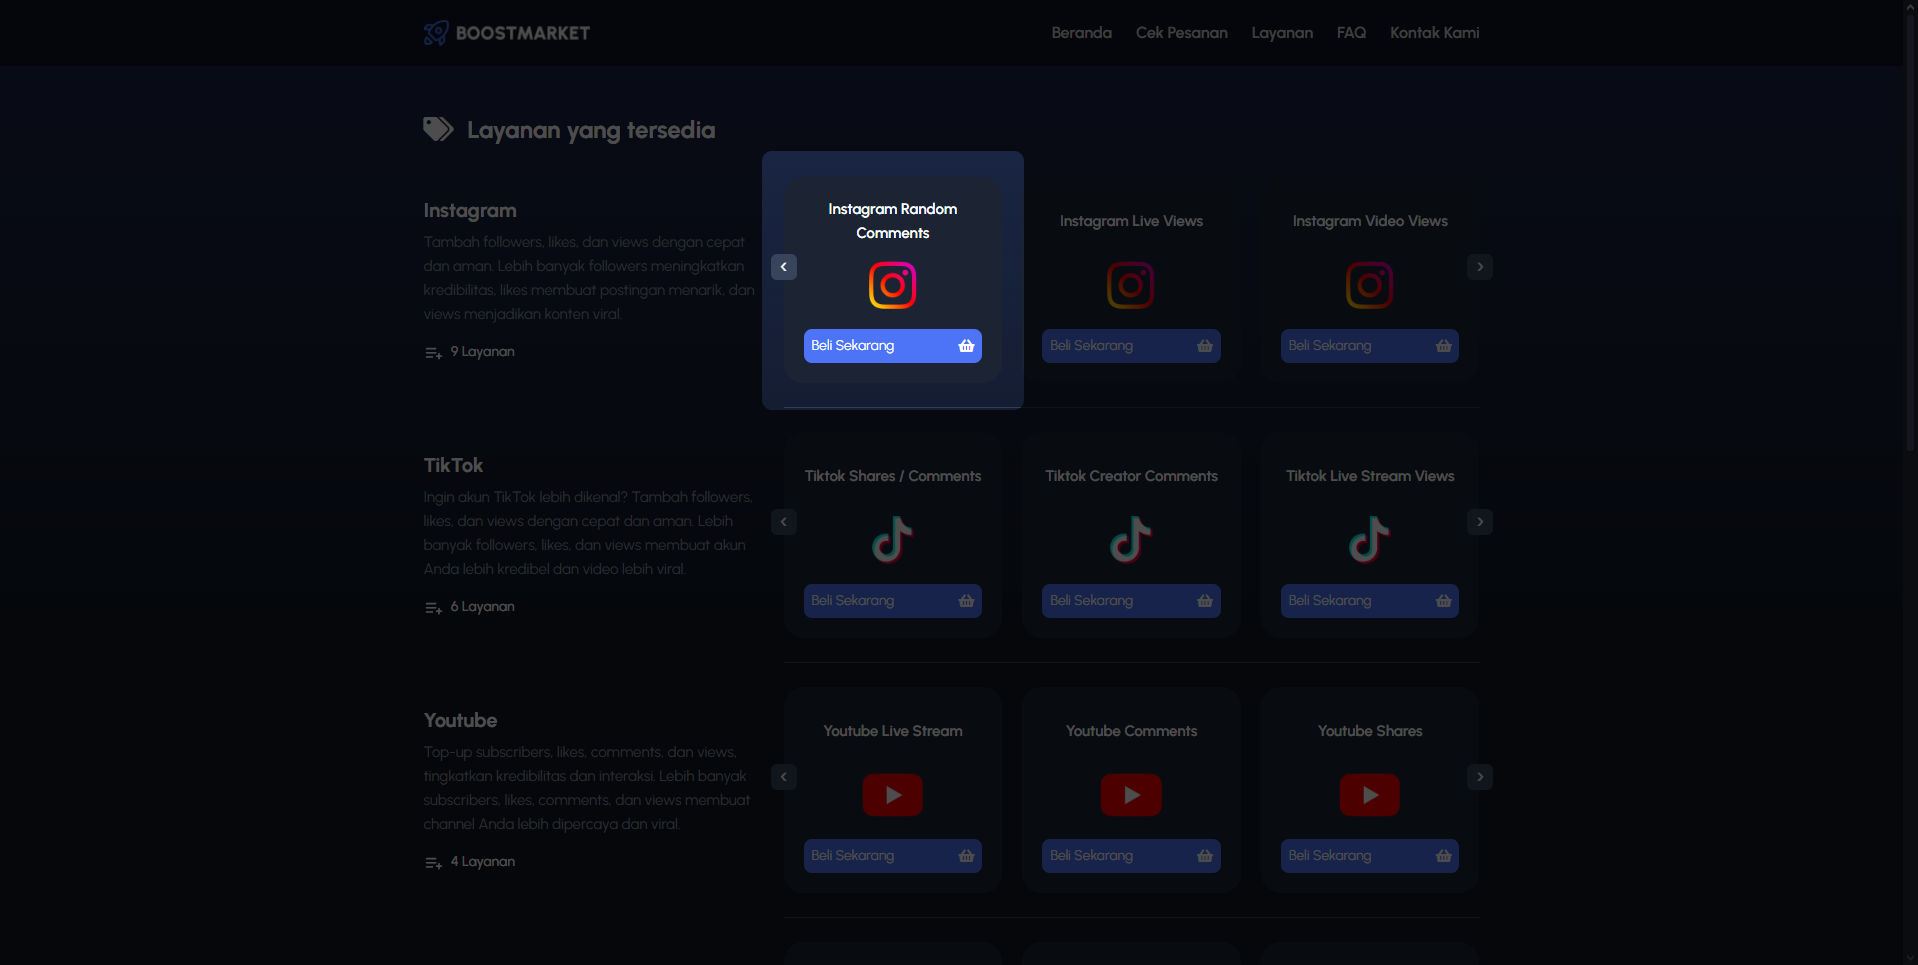Show previous Youtube services with left chevron
The image size is (1918, 965).
coord(784,777)
